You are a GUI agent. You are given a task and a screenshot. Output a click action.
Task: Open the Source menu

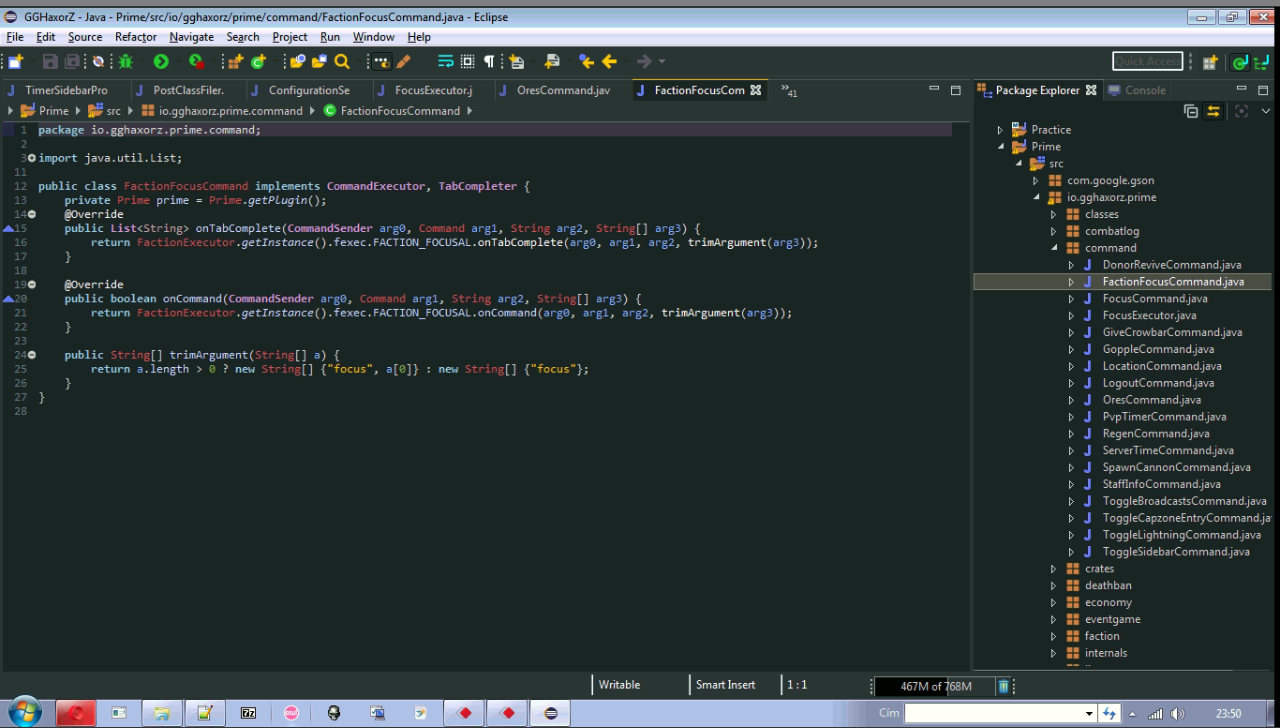click(85, 37)
